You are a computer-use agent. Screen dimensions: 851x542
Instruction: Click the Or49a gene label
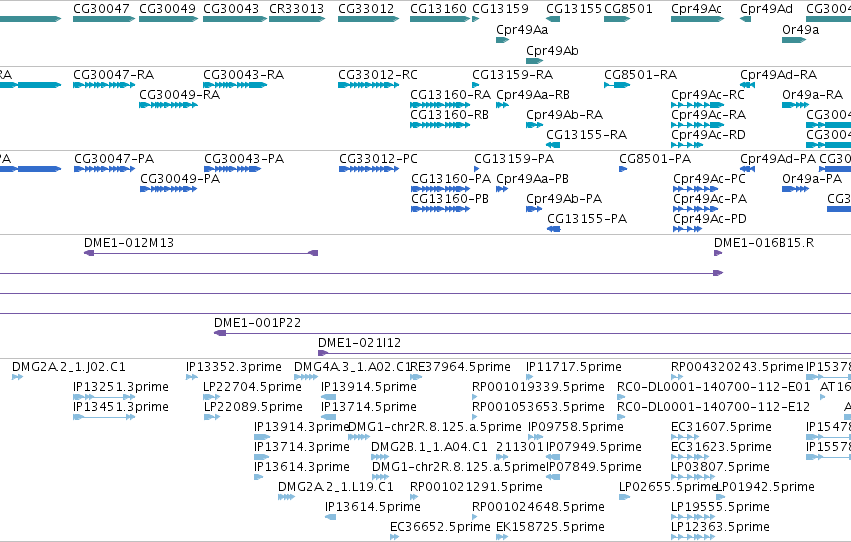tap(801, 30)
